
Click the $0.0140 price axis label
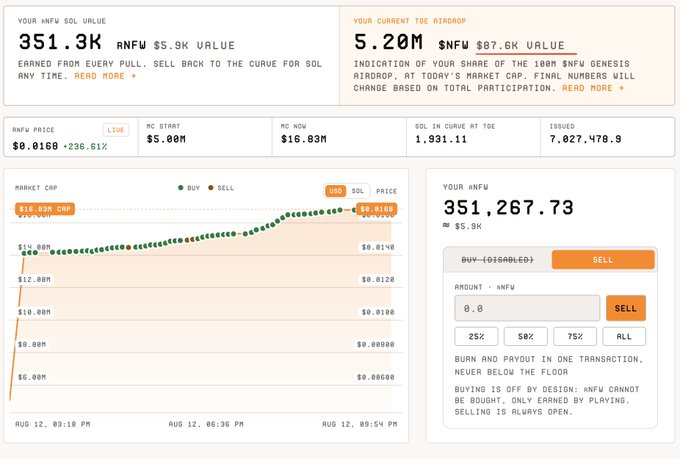tap(378, 247)
